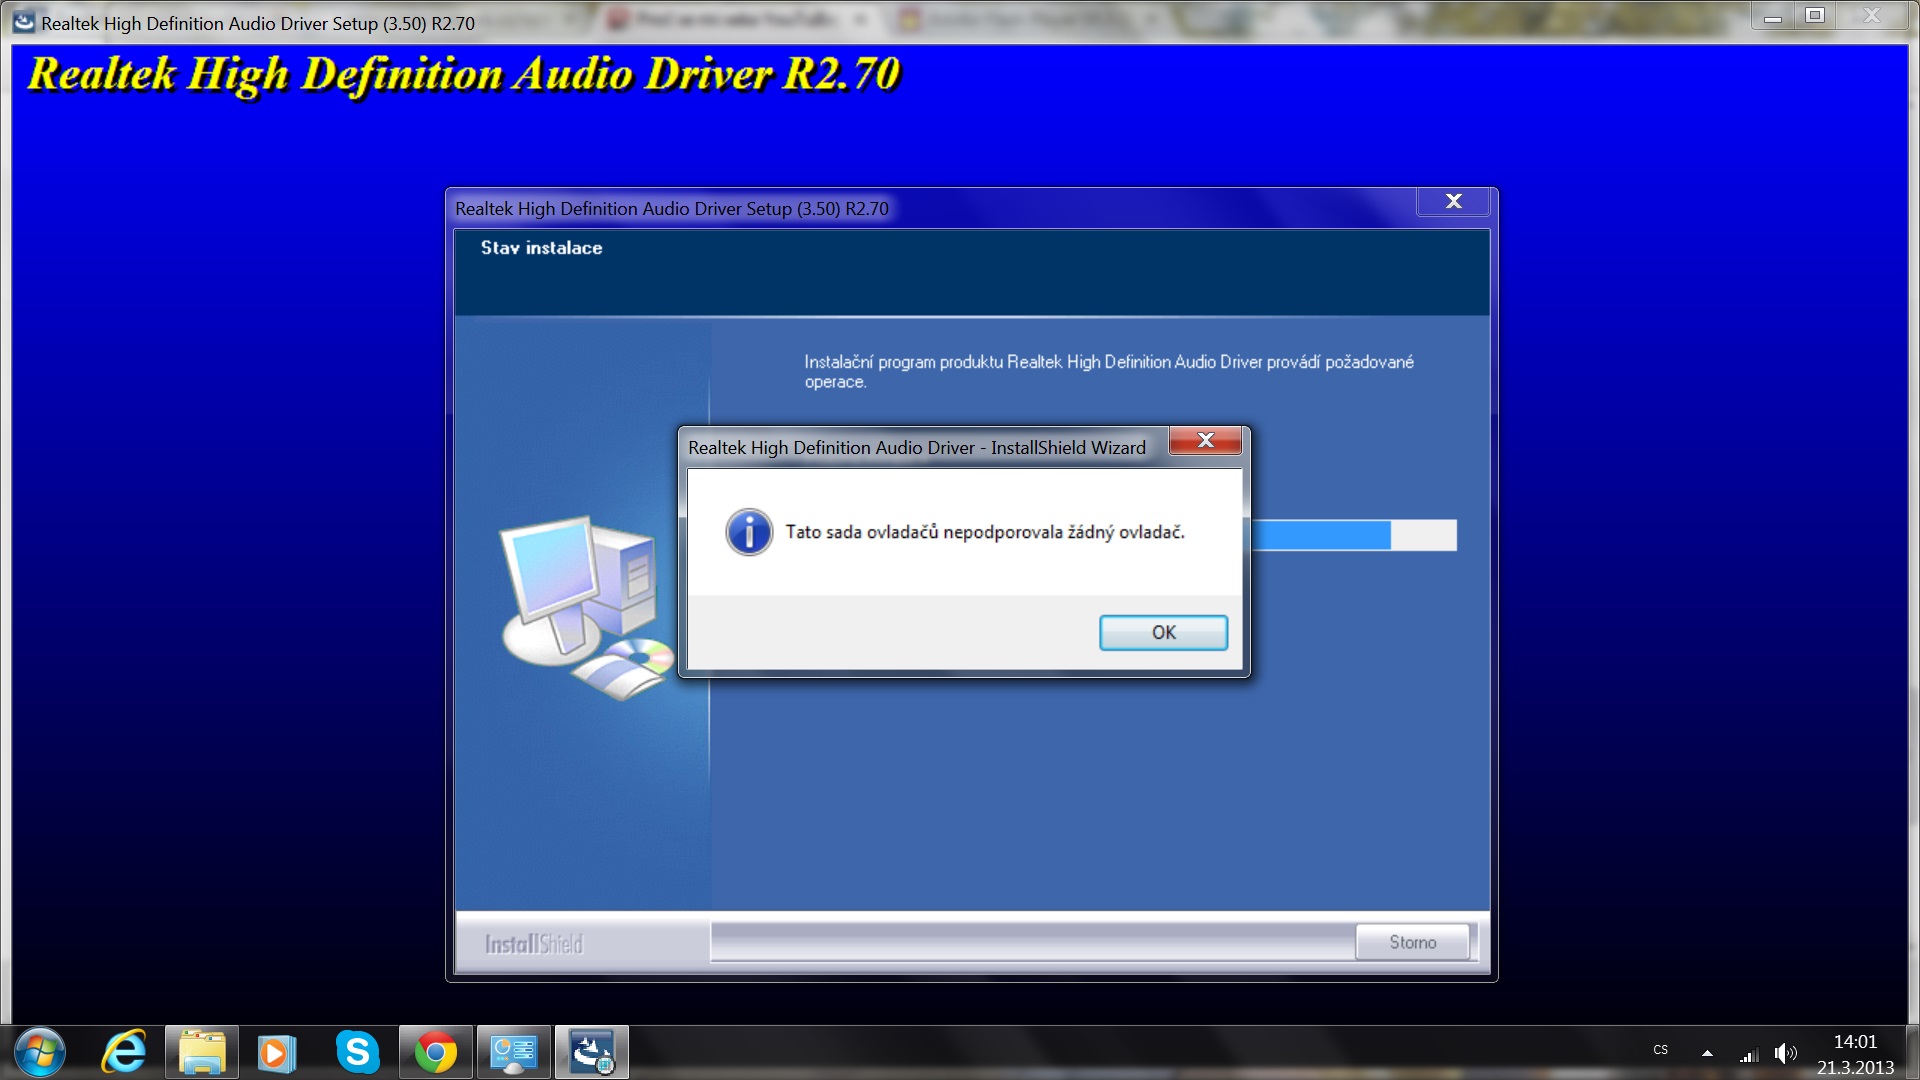Close the Realtek Driver Setup window

pos(1453,201)
